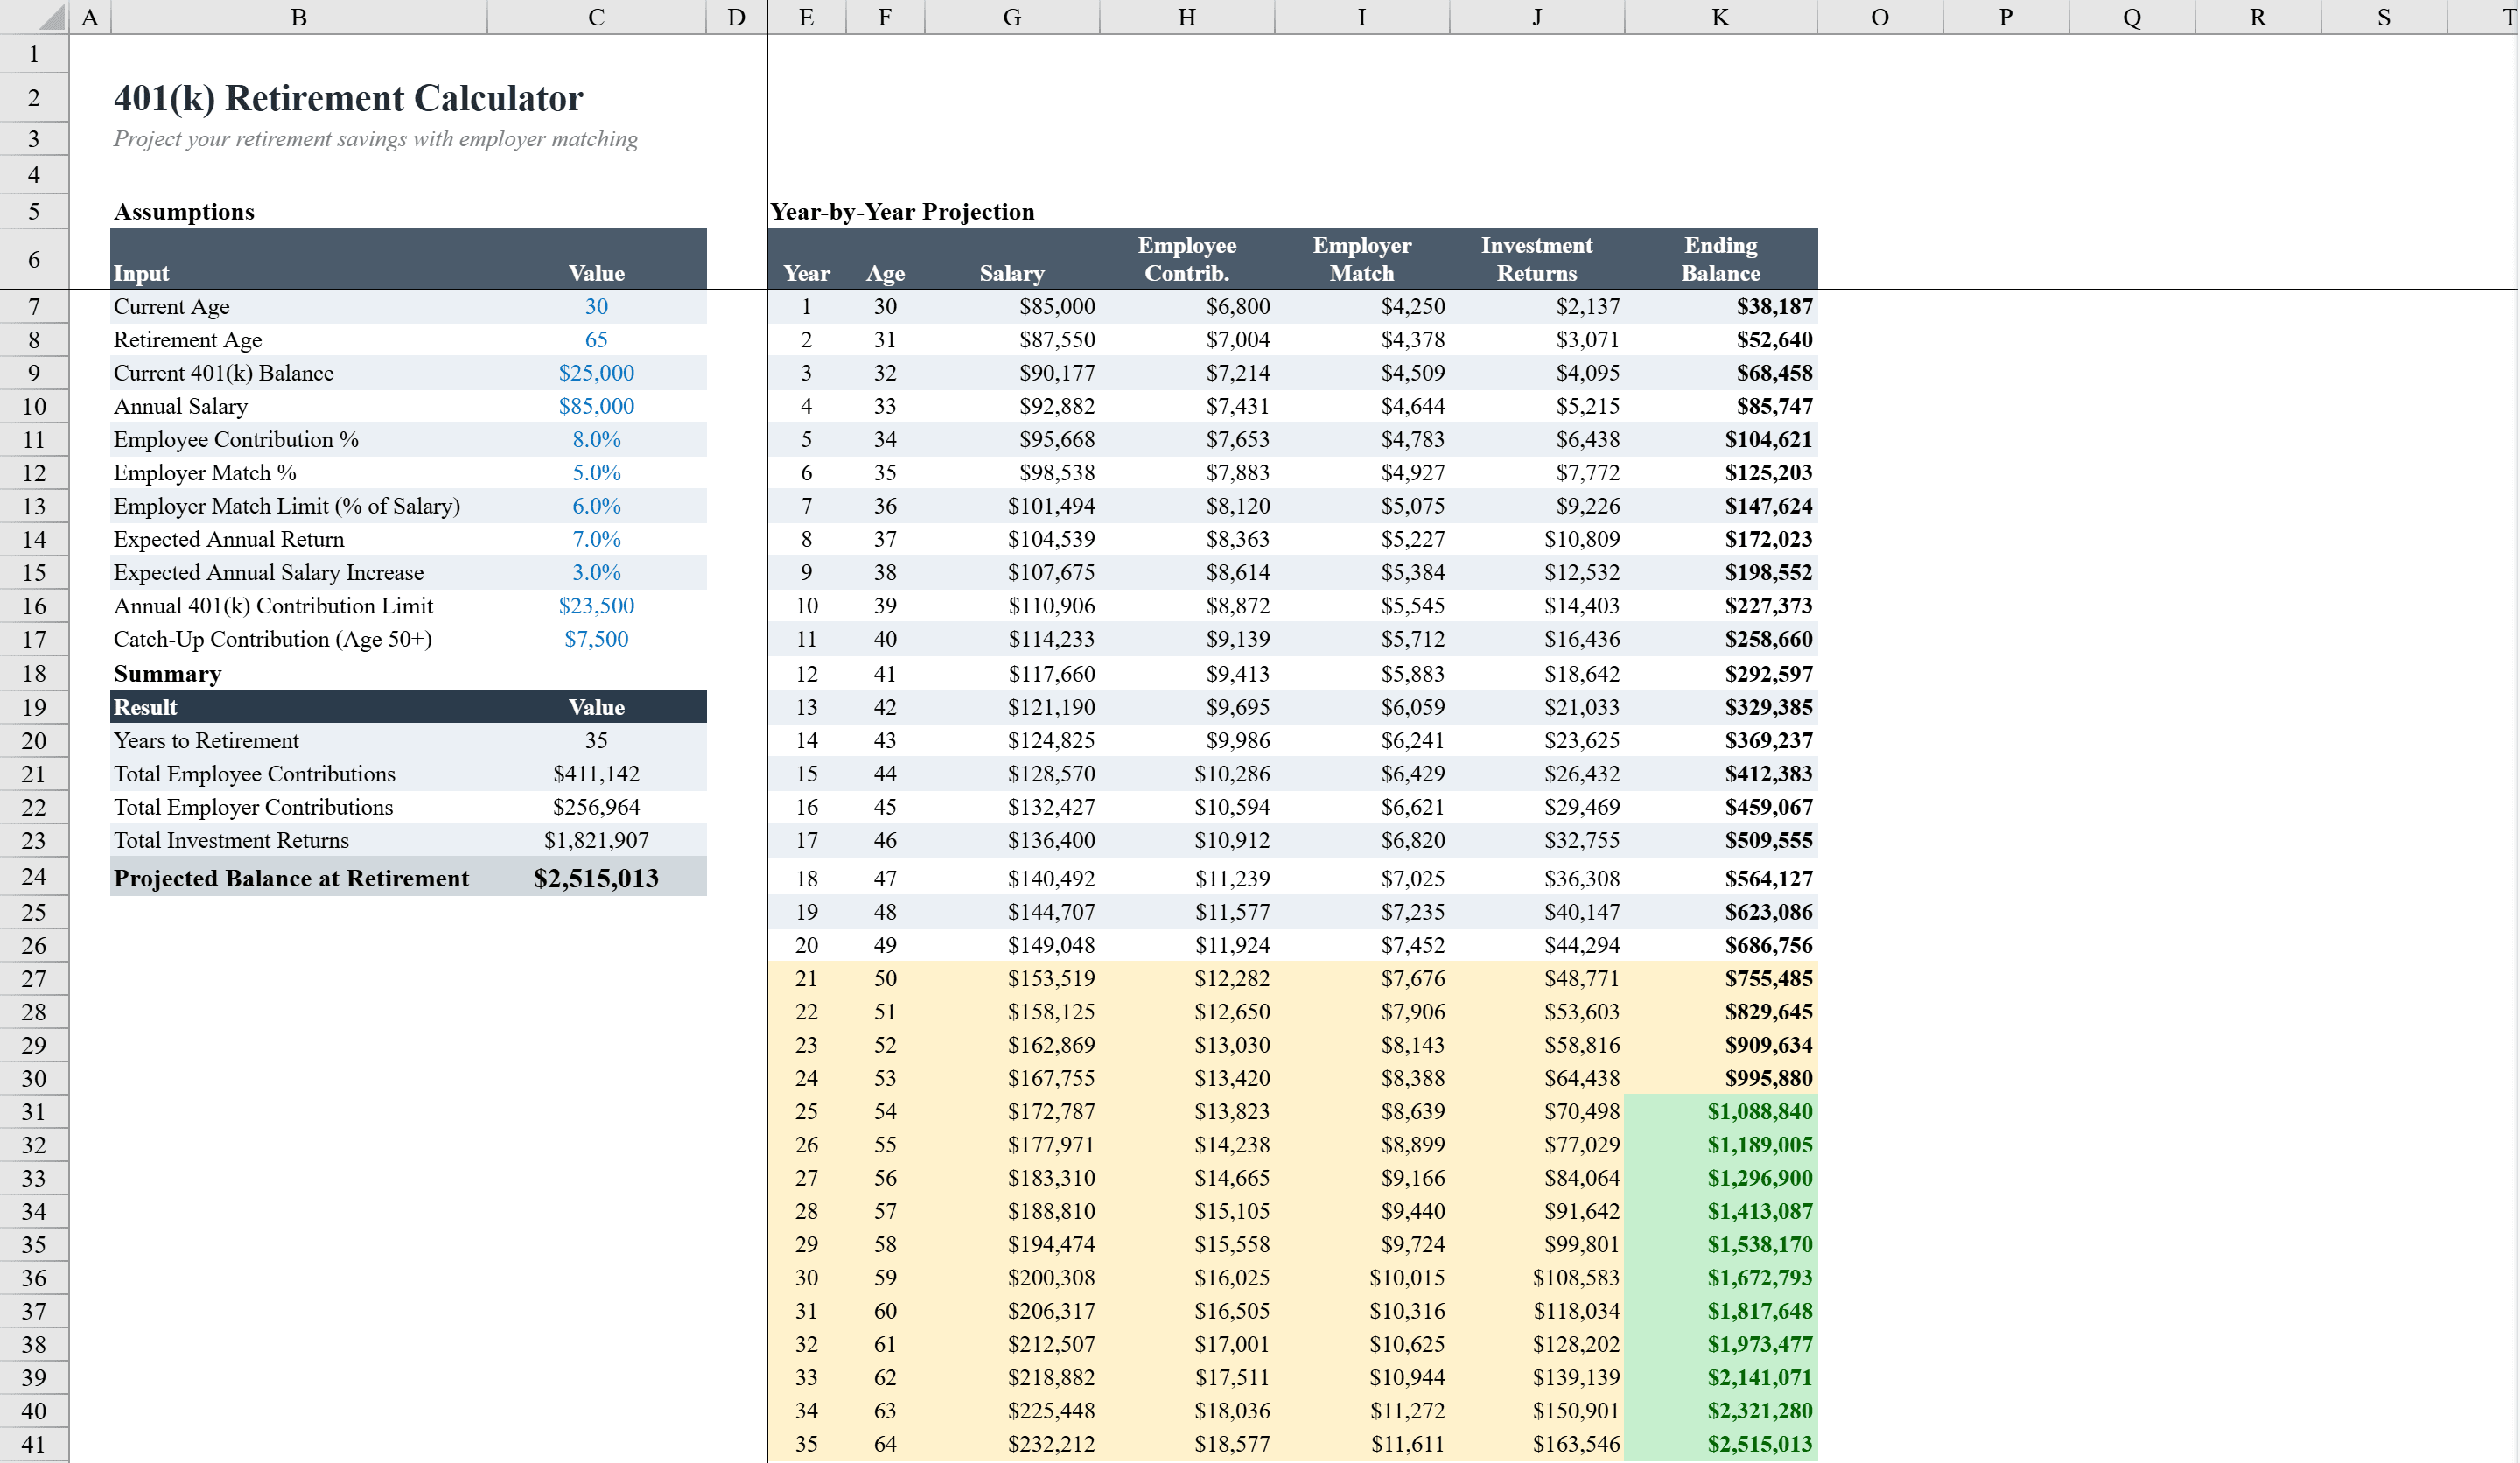
Task: Click the Years to Retirement value 35
Action: (x=596, y=740)
